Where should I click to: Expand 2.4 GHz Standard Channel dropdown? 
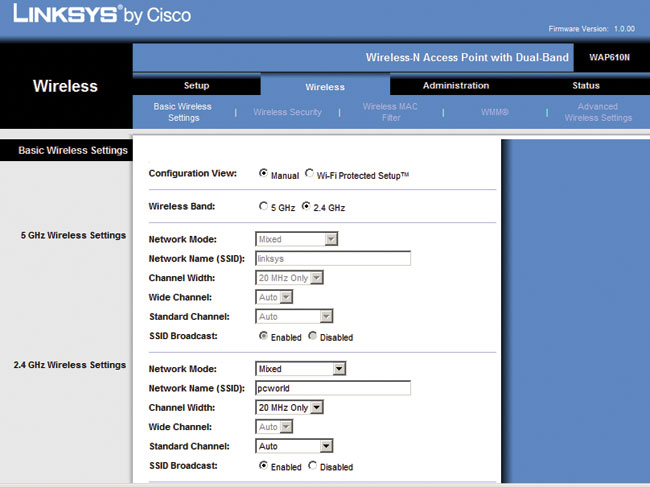click(x=326, y=446)
